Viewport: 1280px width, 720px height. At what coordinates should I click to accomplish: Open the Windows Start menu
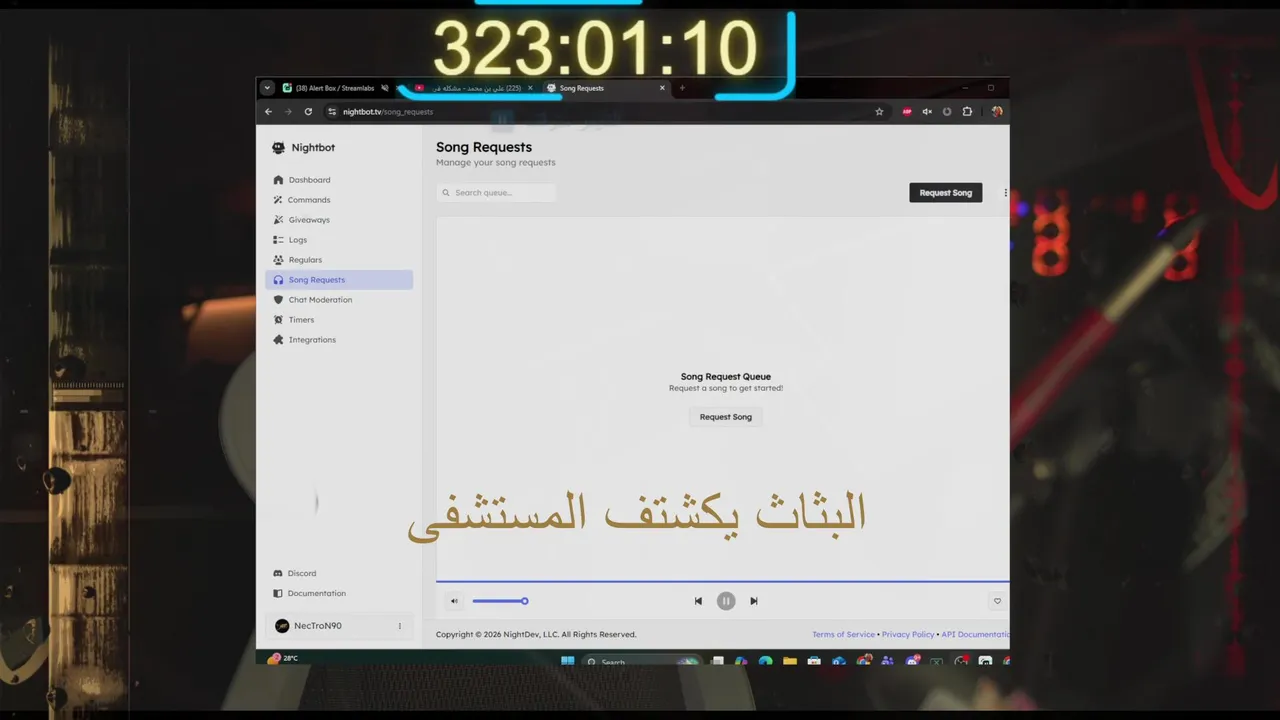tap(568, 661)
